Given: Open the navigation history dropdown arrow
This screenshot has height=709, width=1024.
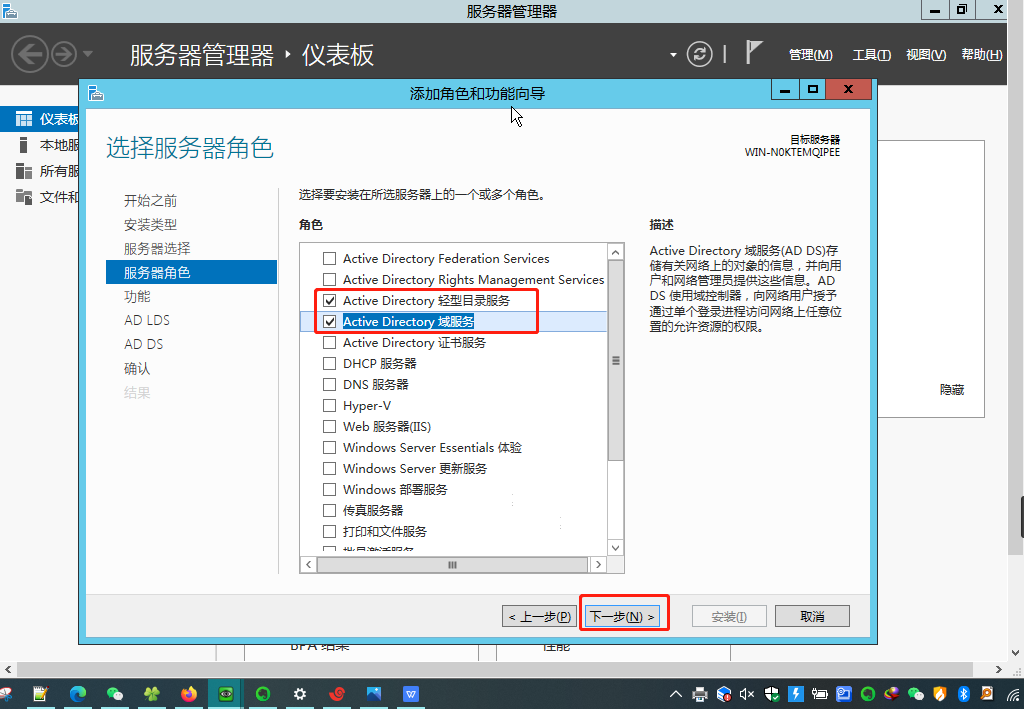Looking at the screenshot, I should click(x=88, y=54).
